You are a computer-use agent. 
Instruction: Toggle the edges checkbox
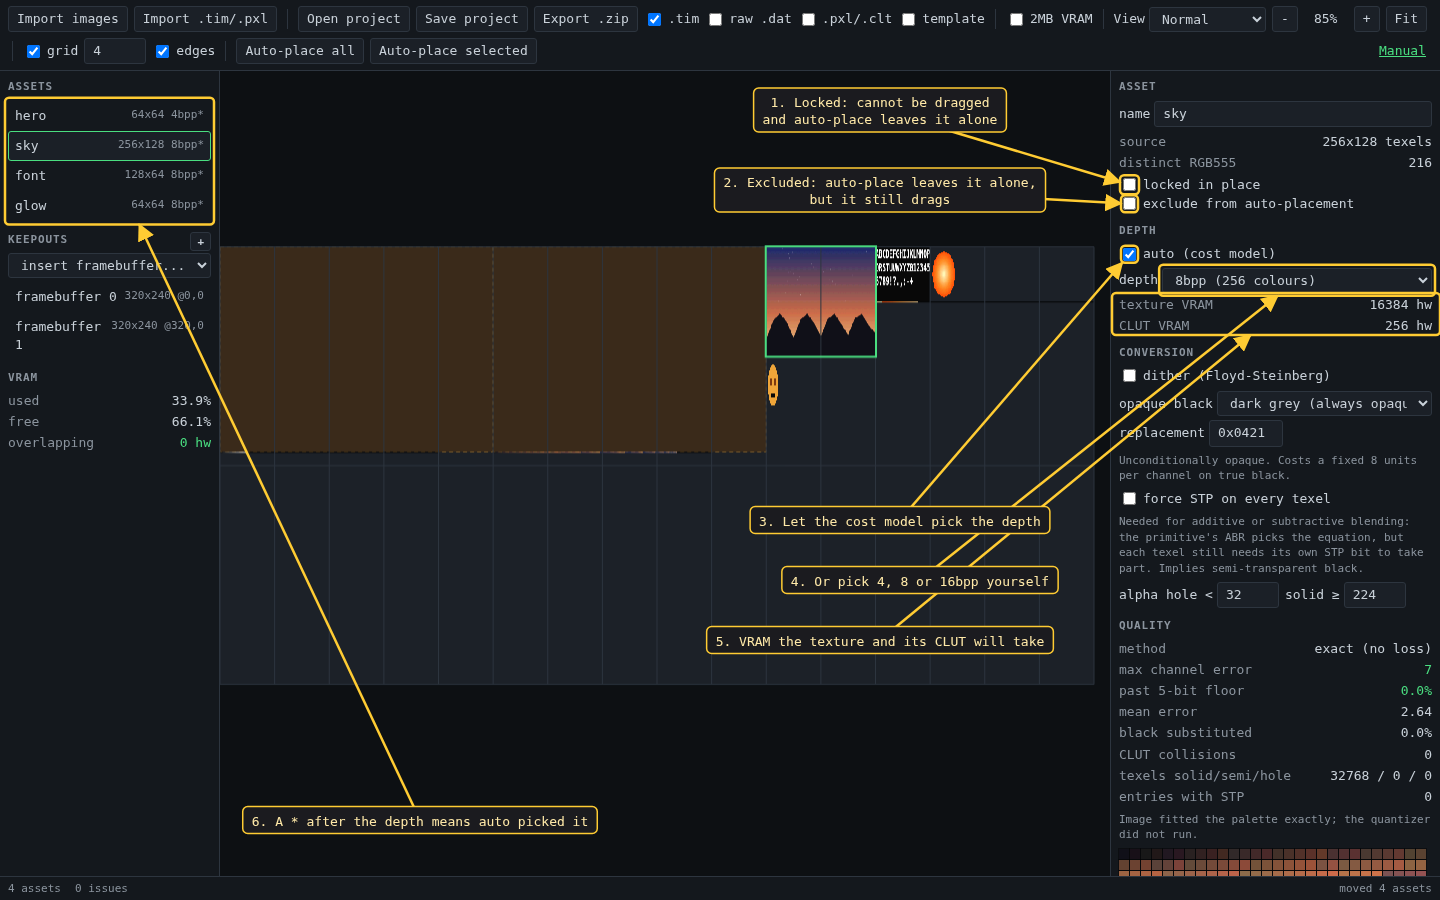tap(162, 51)
